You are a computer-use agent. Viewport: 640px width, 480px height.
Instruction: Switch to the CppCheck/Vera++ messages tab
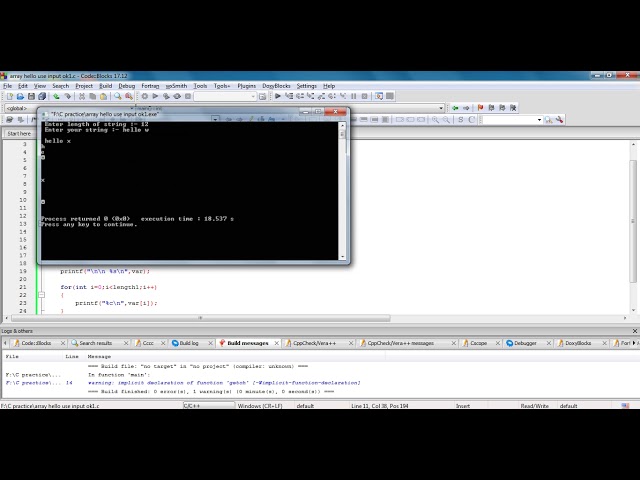(400, 343)
